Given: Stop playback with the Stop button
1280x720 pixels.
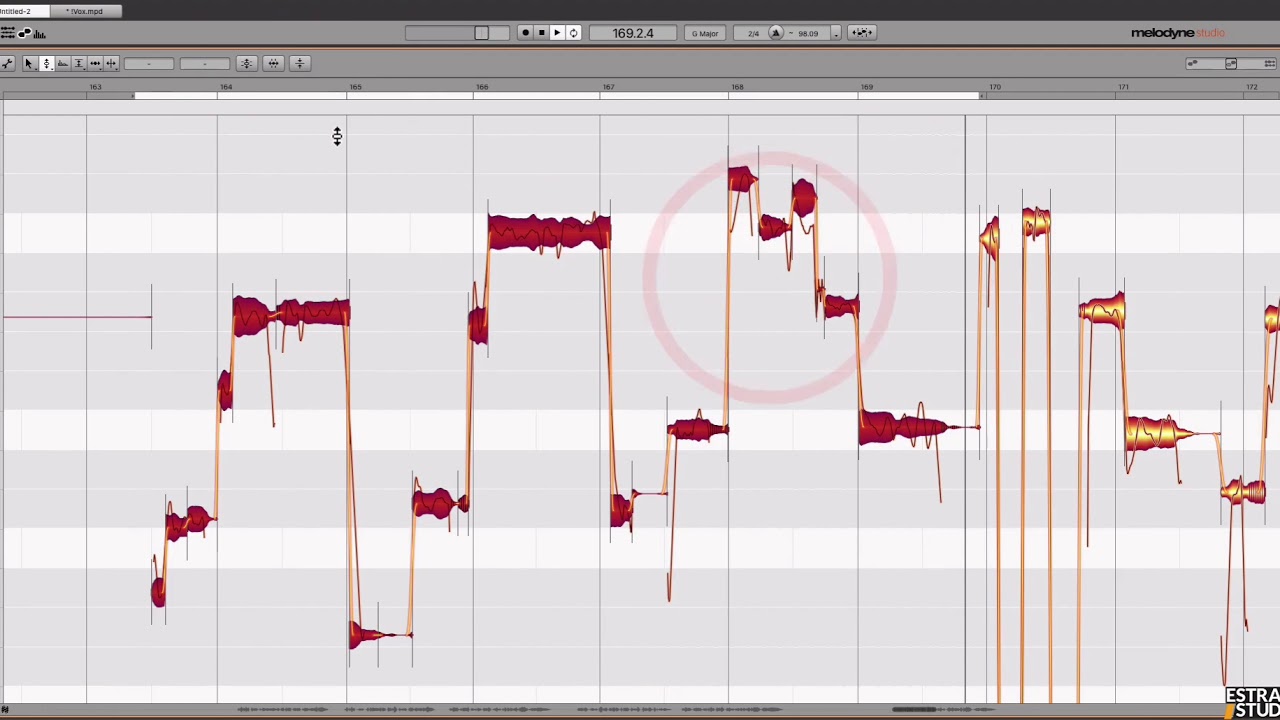Looking at the screenshot, I should 541,33.
